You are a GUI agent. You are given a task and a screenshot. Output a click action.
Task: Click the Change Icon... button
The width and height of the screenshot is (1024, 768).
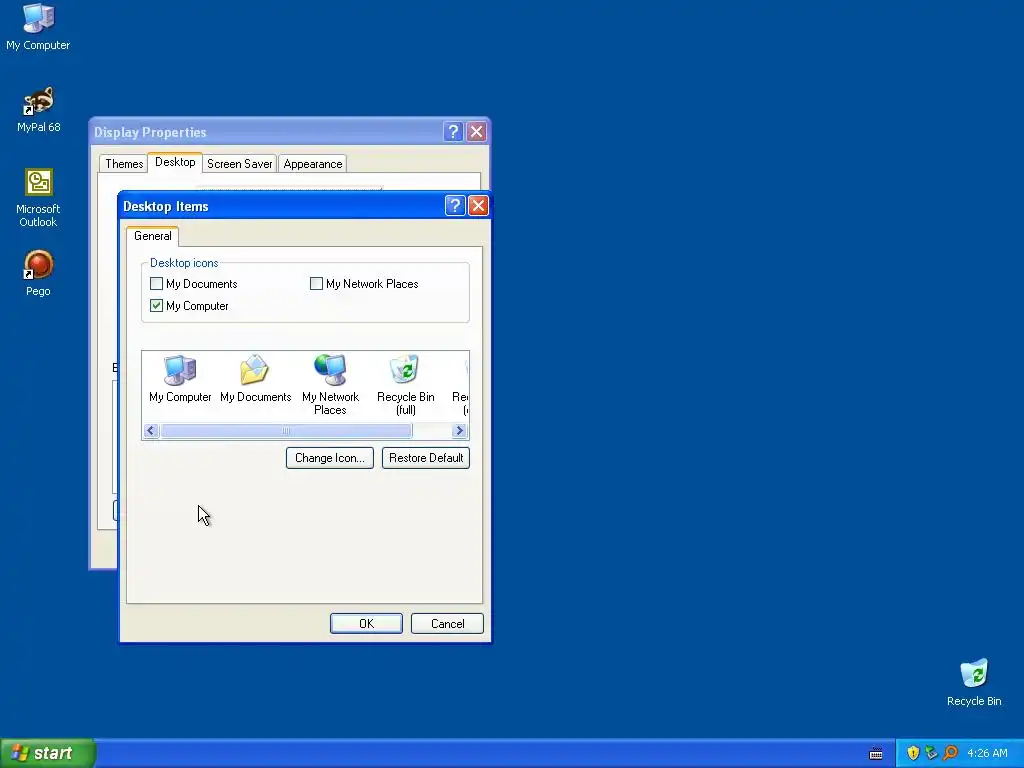tap(330, 458)
